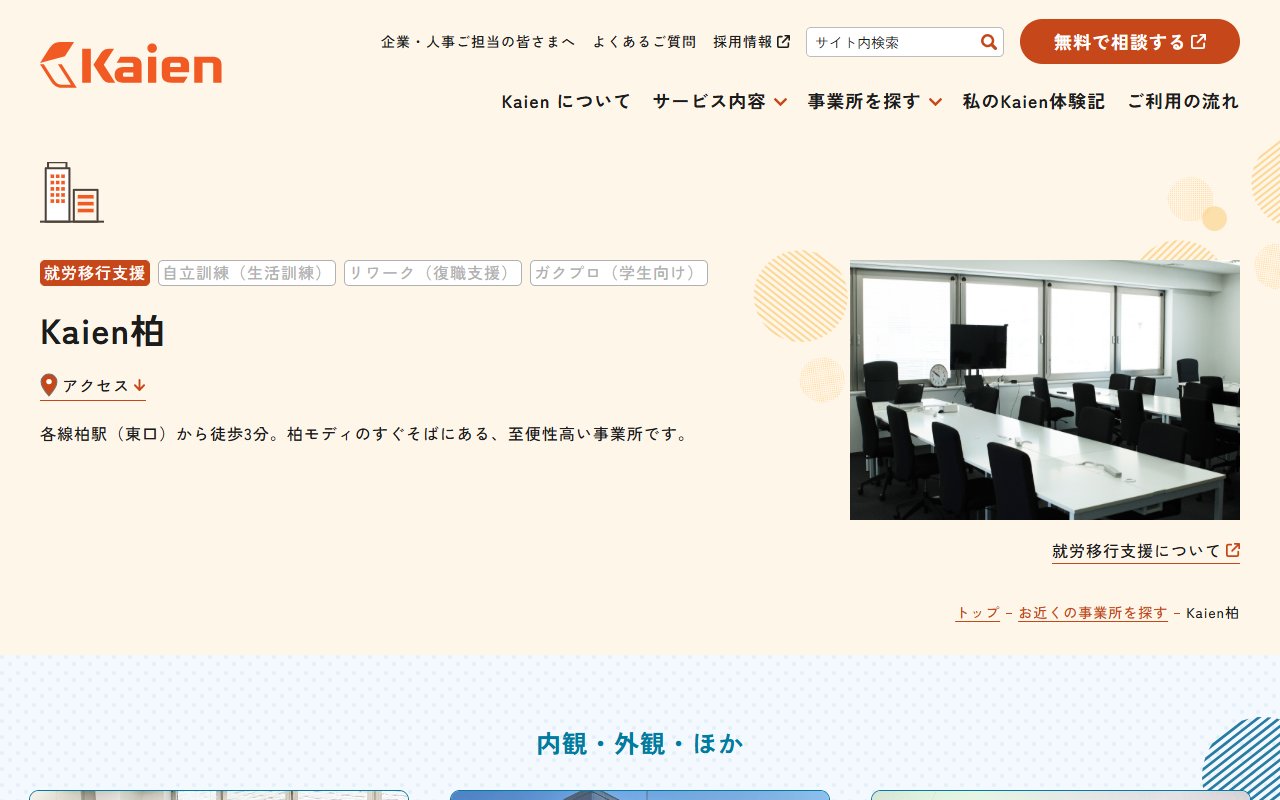1280x800 pixels.
Task: Open 就労移行支援について link
Action: 1146,551
